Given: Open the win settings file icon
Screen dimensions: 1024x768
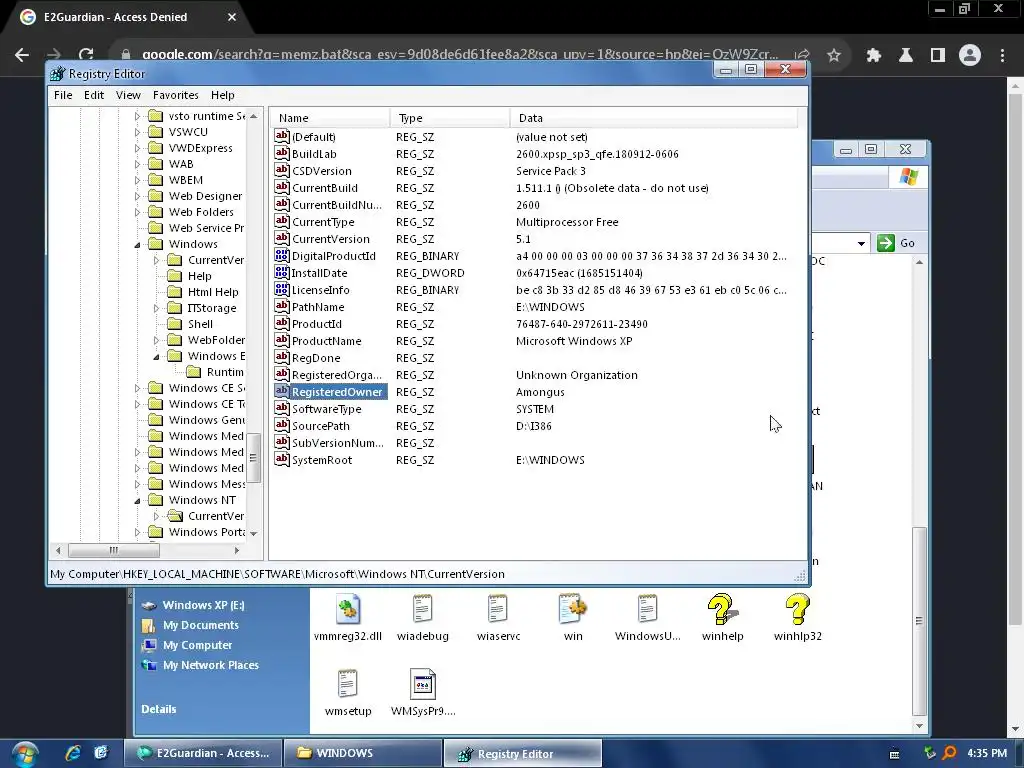Looking at the screenshot, I should [x=573, y=609].
